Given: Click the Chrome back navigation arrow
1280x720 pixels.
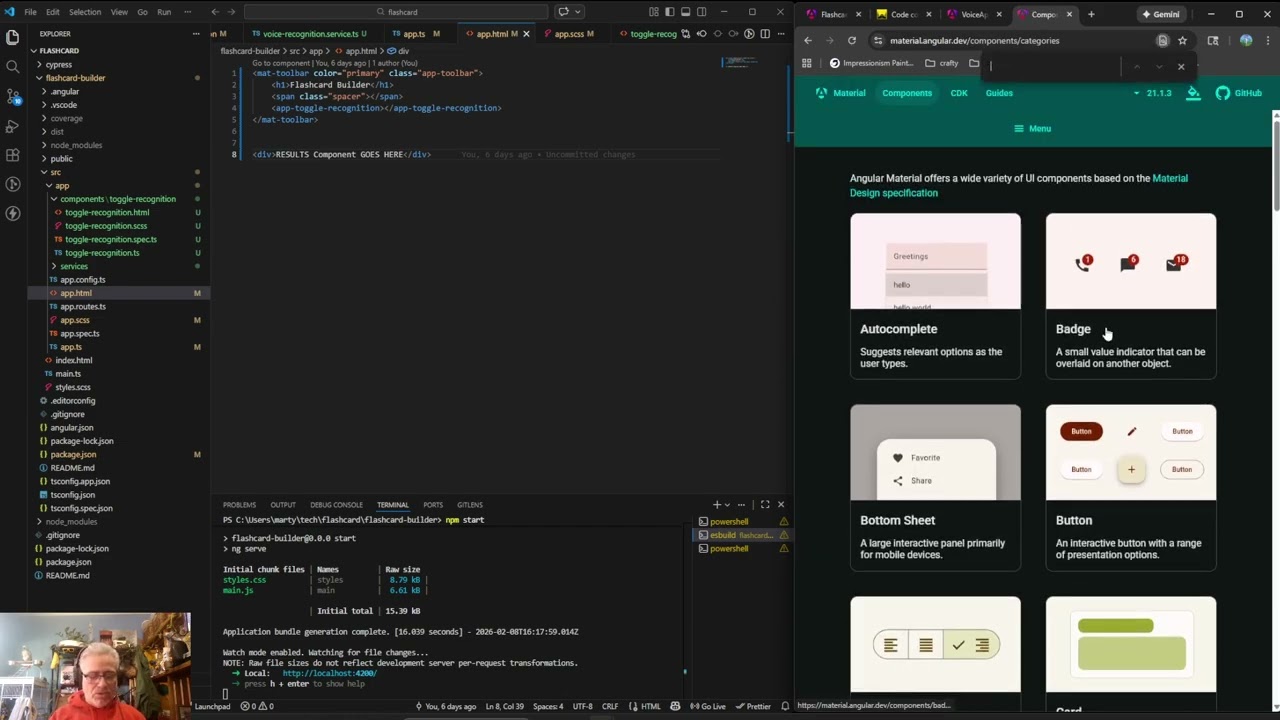Looking at the screenshot, I should [x=808, y=41].
